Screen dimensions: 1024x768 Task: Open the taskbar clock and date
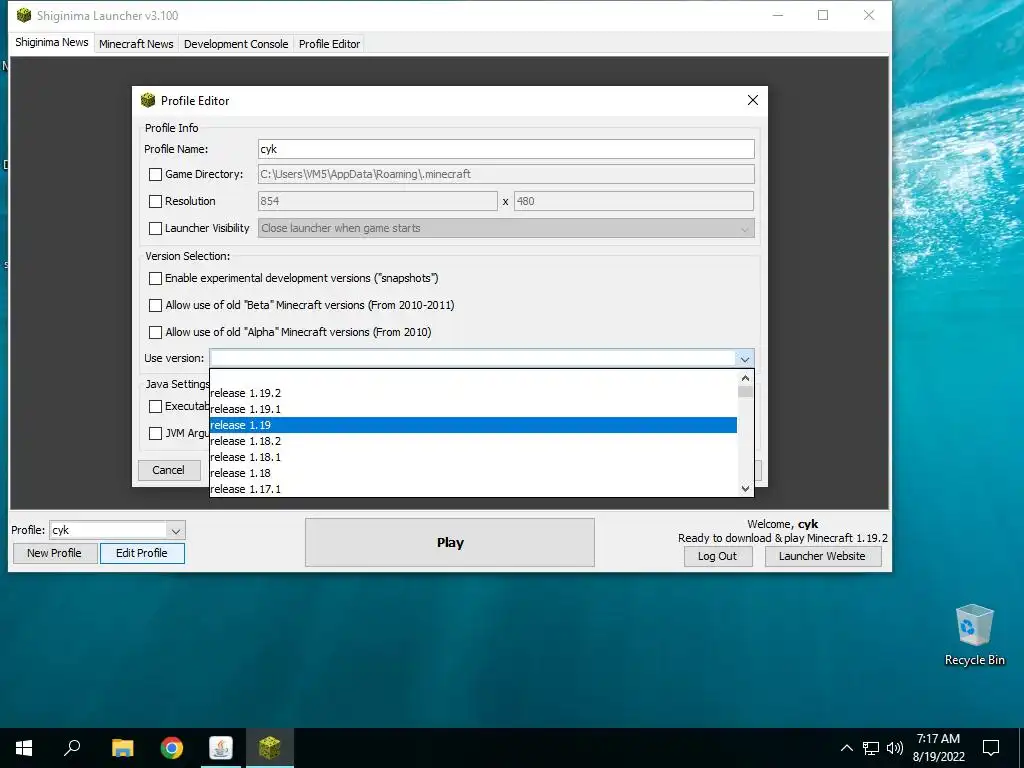click(938, 748)
